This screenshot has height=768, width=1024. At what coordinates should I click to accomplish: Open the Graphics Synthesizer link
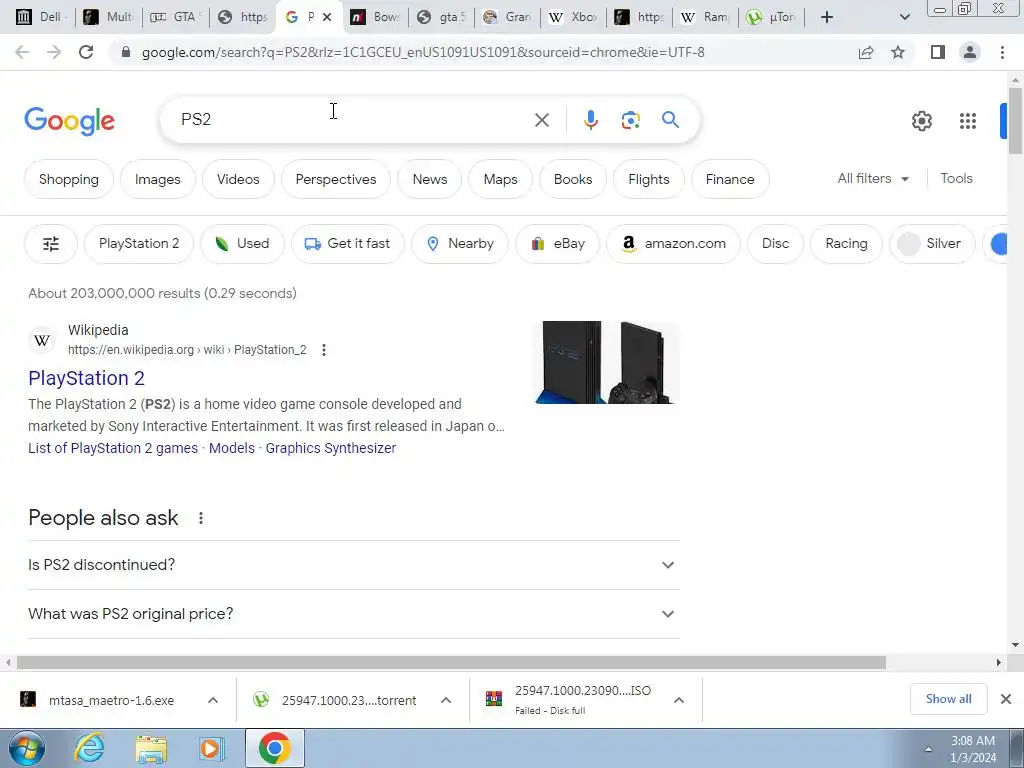(330, 448)
